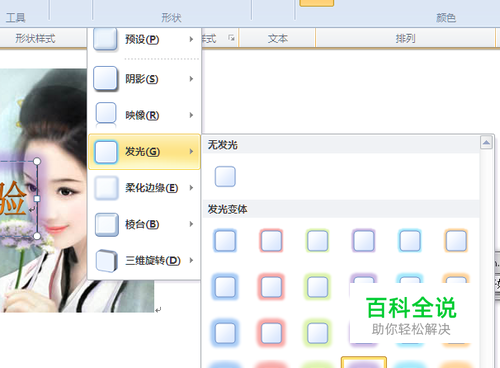
Task: Open the 阴影(S) shadow submenu
Action: click(x=144, y=79)
